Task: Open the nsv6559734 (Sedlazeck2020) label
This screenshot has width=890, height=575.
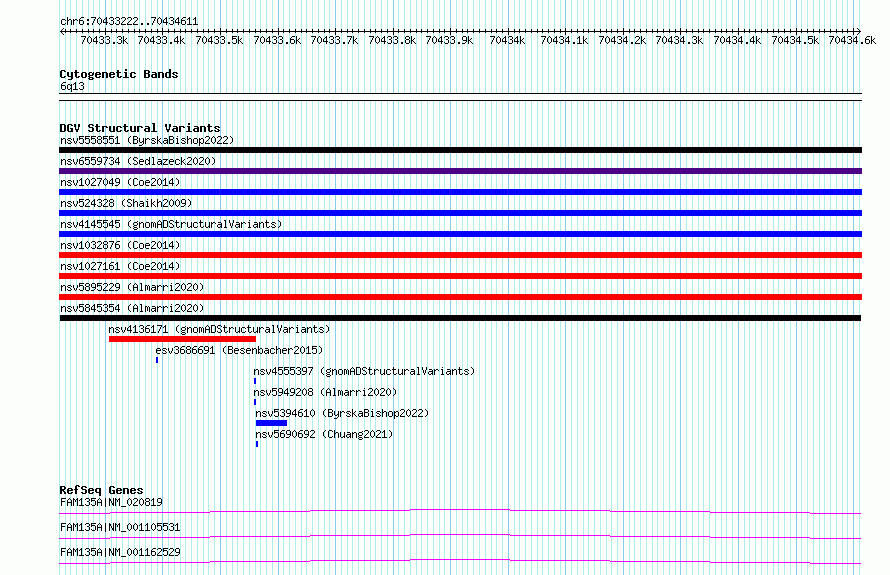Action: [x=138, y=161]
